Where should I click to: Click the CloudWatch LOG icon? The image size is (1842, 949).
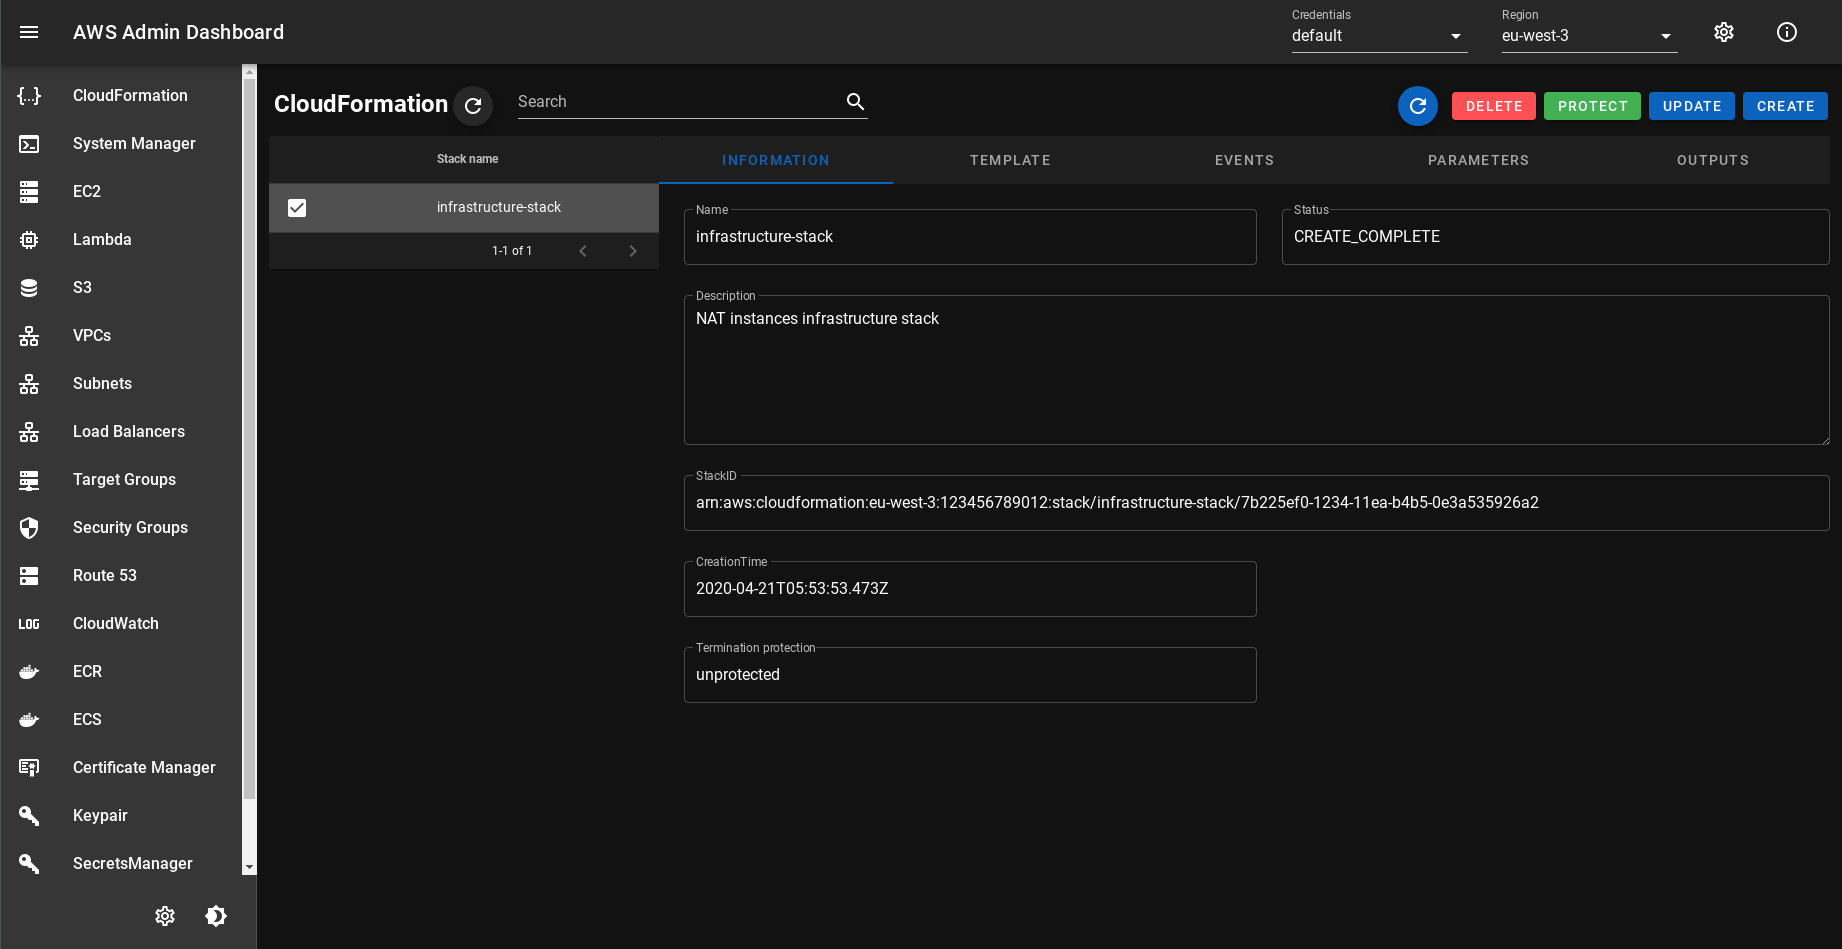click(29, 624)
